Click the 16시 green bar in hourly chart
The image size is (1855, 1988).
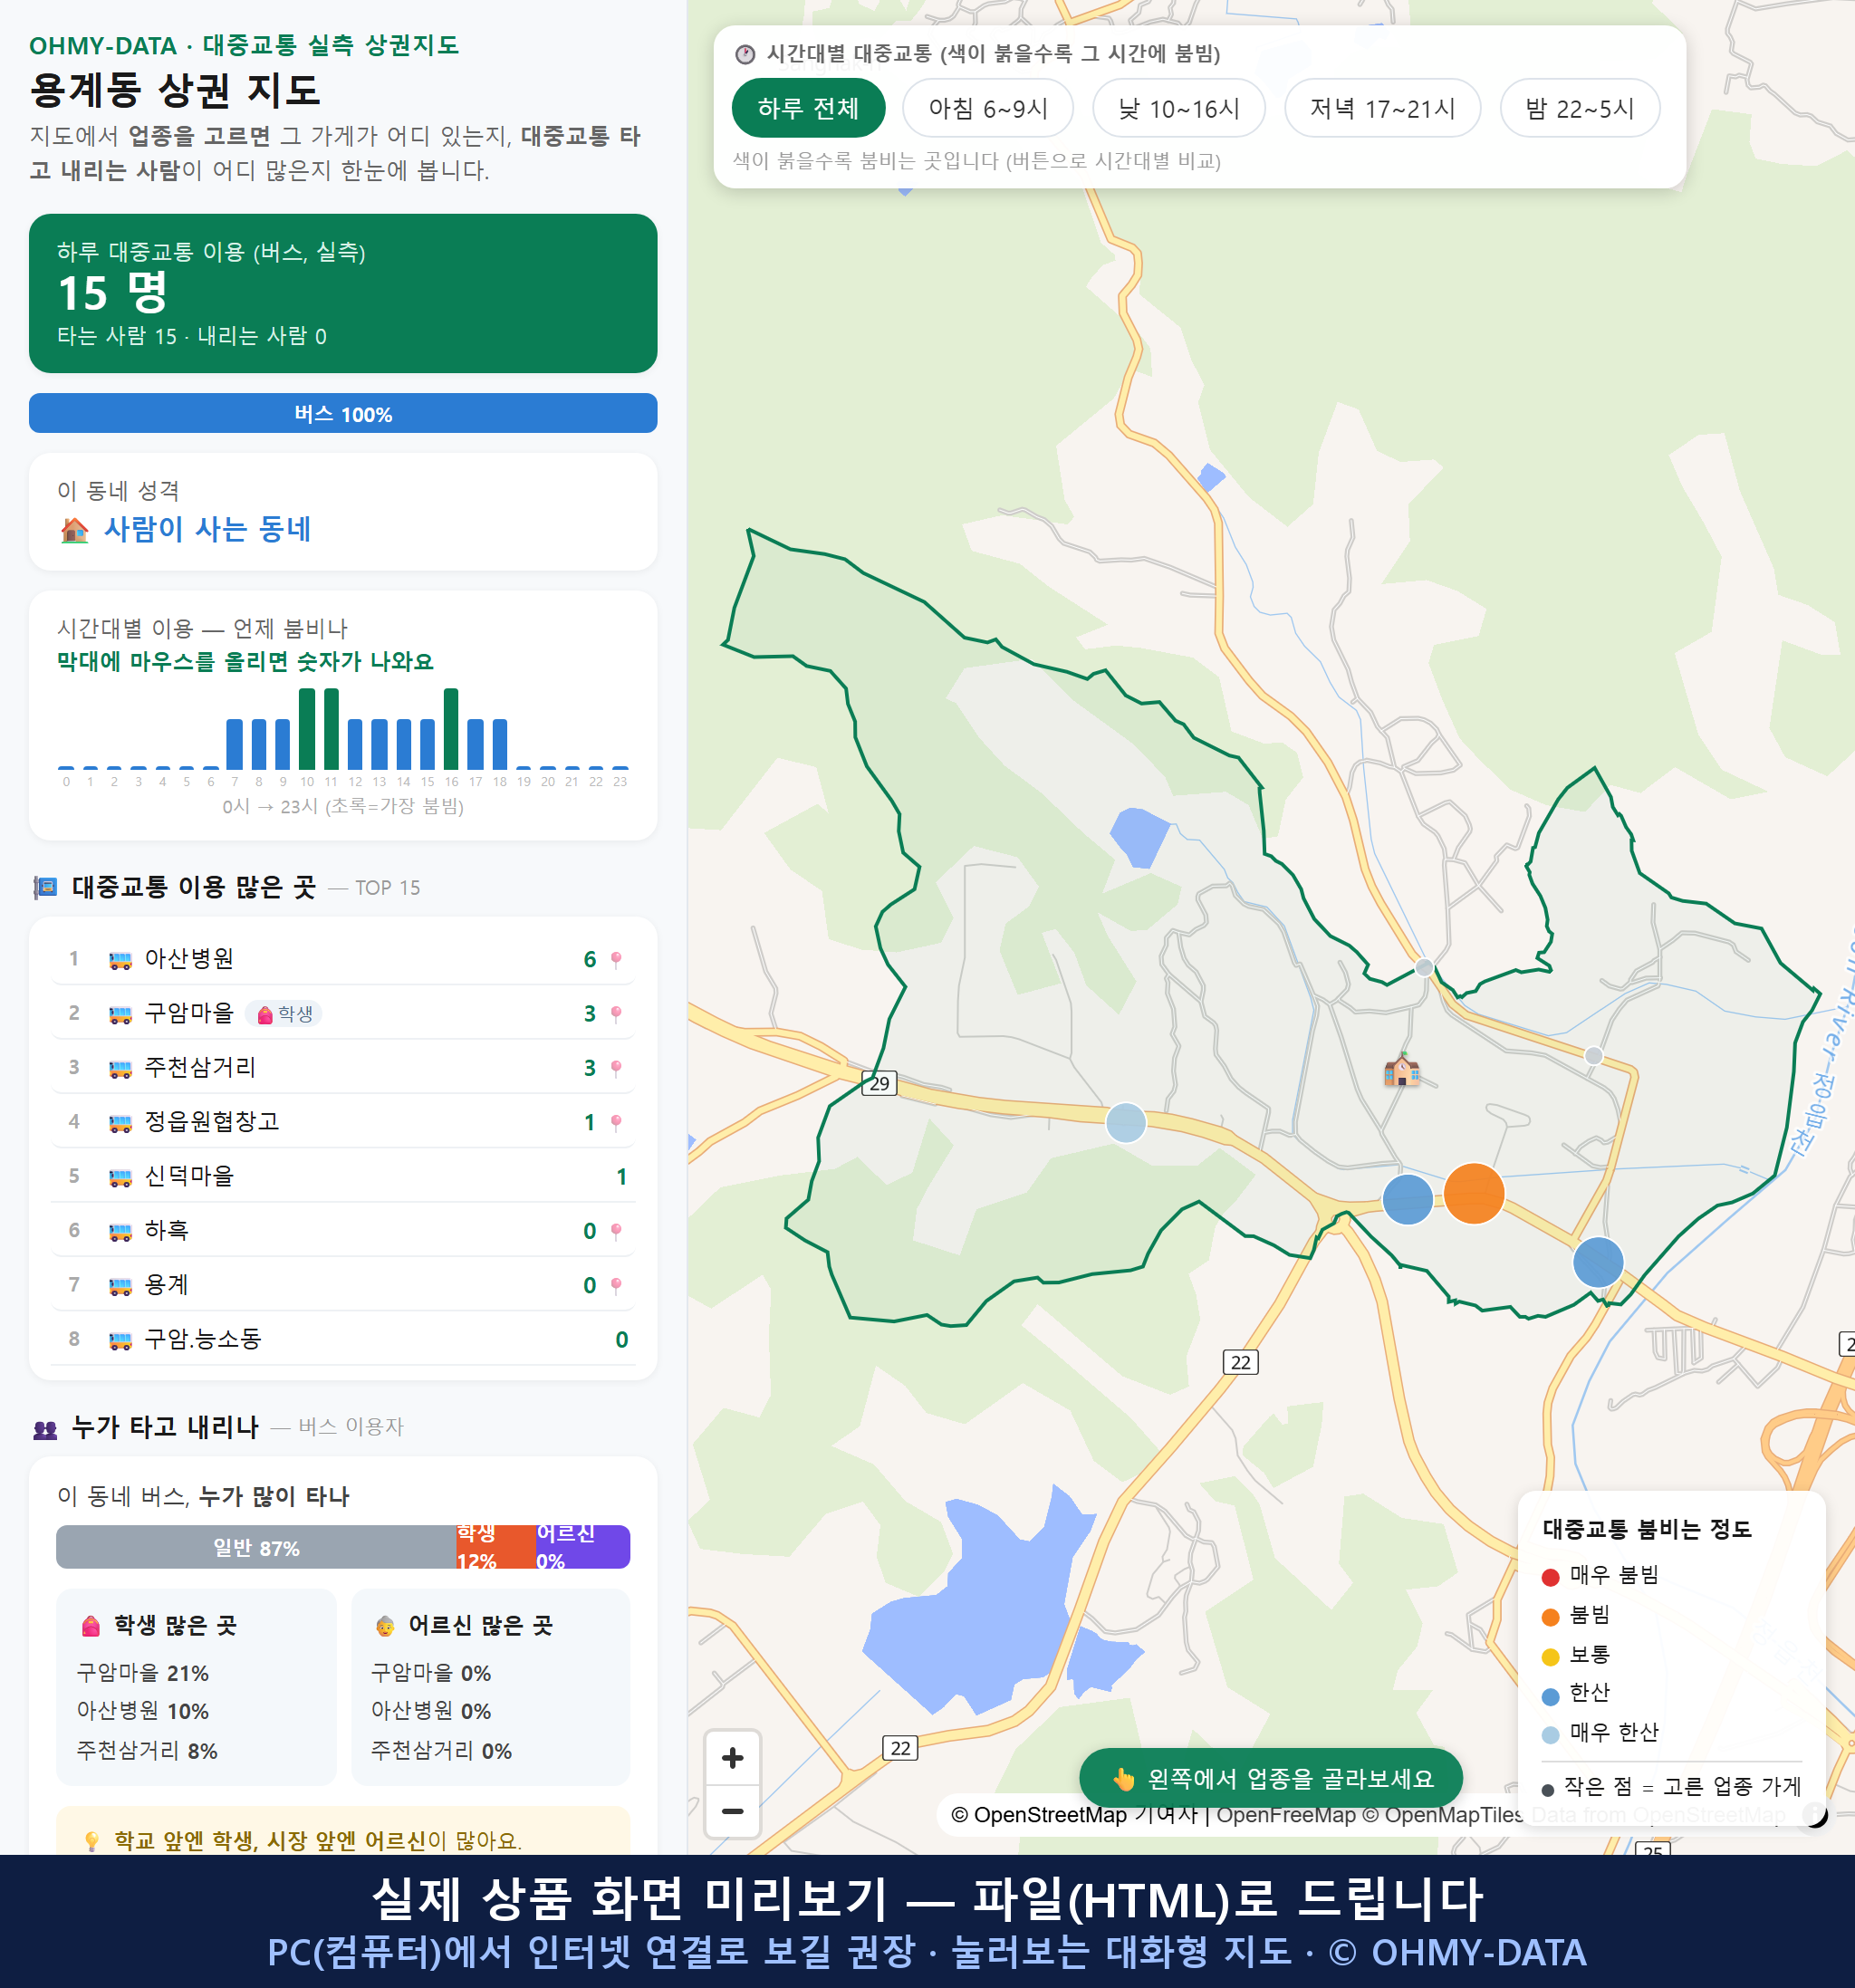click(451, 729)
